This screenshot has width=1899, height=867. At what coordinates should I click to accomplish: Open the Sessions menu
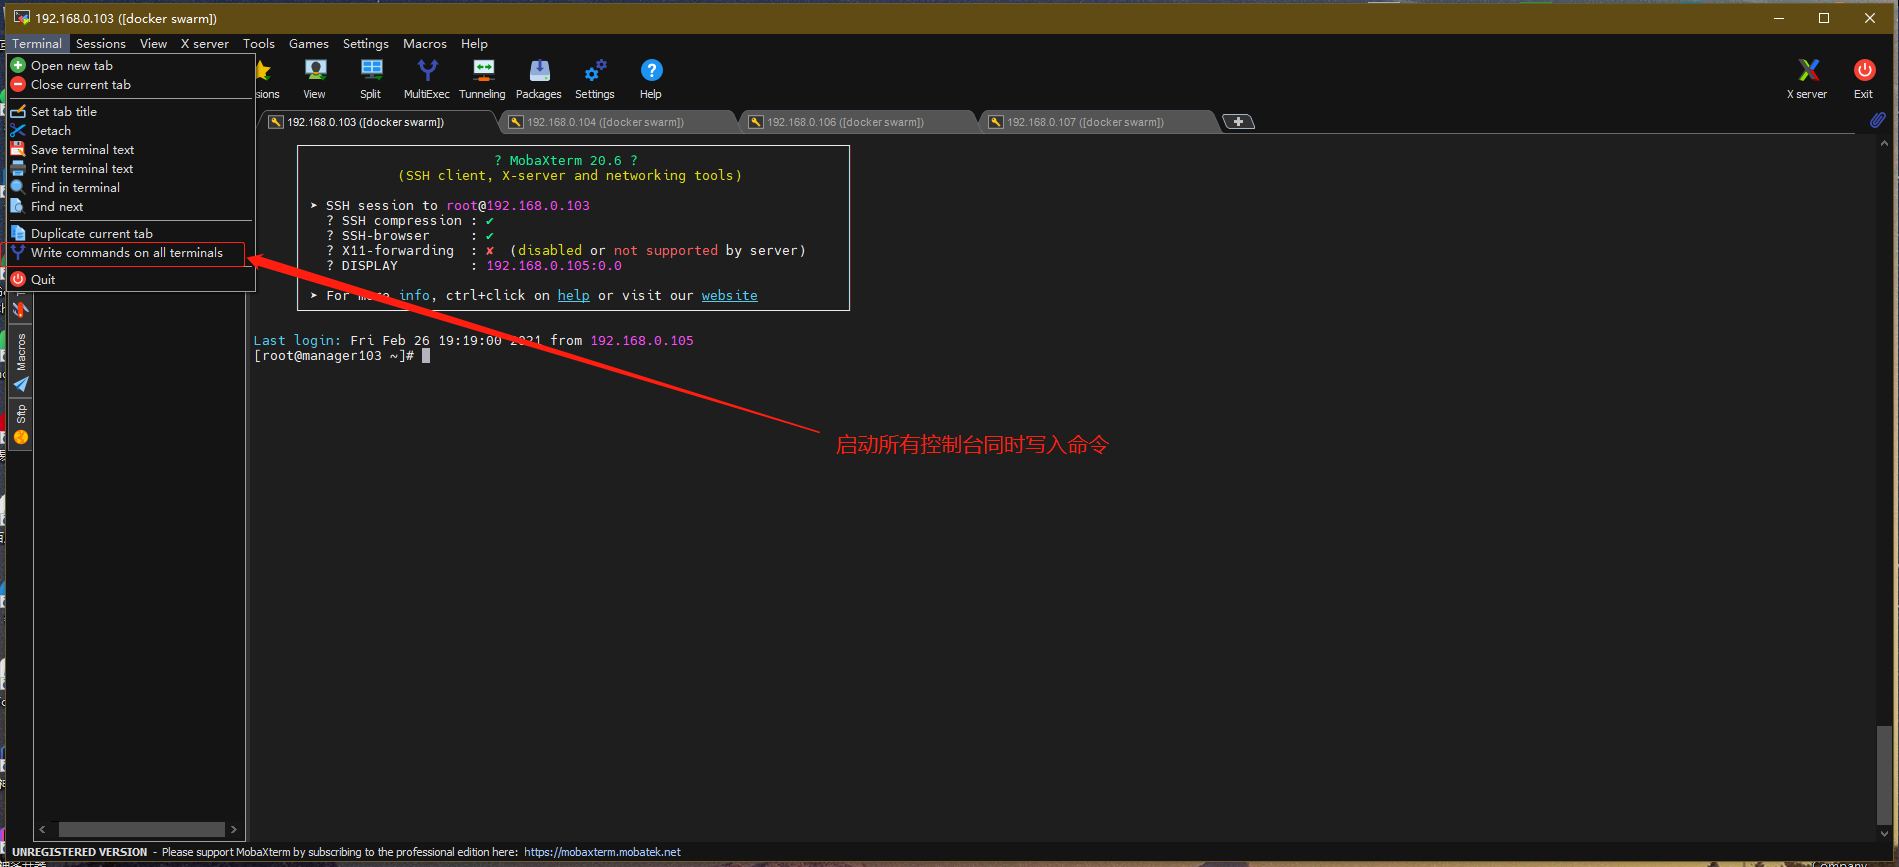(x=101, y=44)
